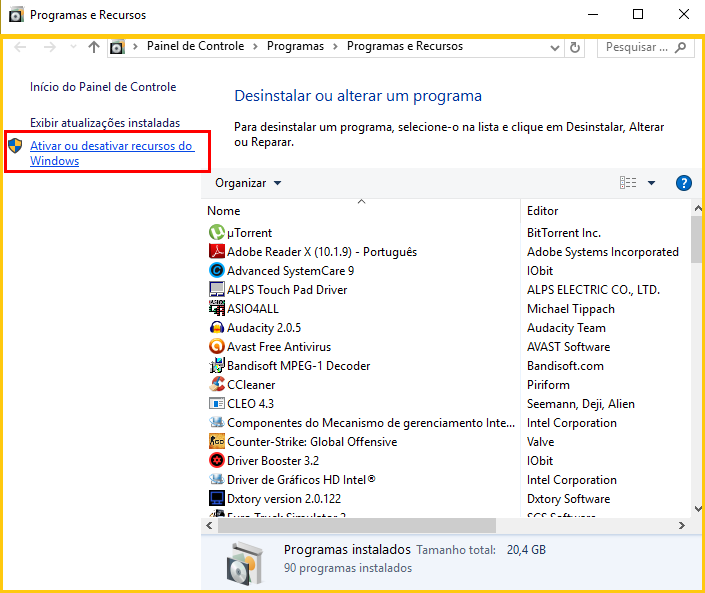Click the horizontal scrollbar left arrow
Viewport: 705px width, 593px height.
tap(210, 525)
